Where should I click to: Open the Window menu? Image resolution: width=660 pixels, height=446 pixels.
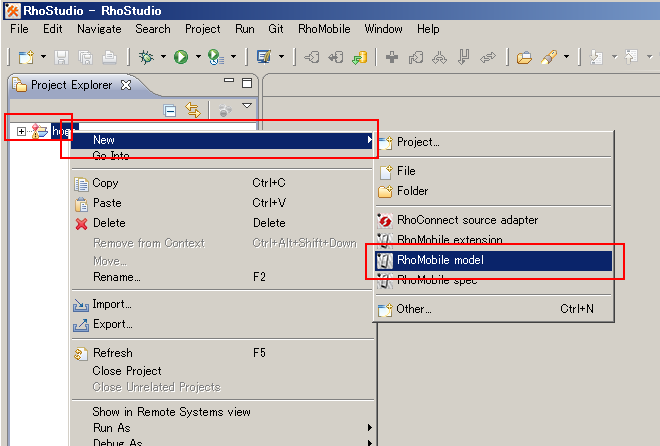(x=383, y=29)
